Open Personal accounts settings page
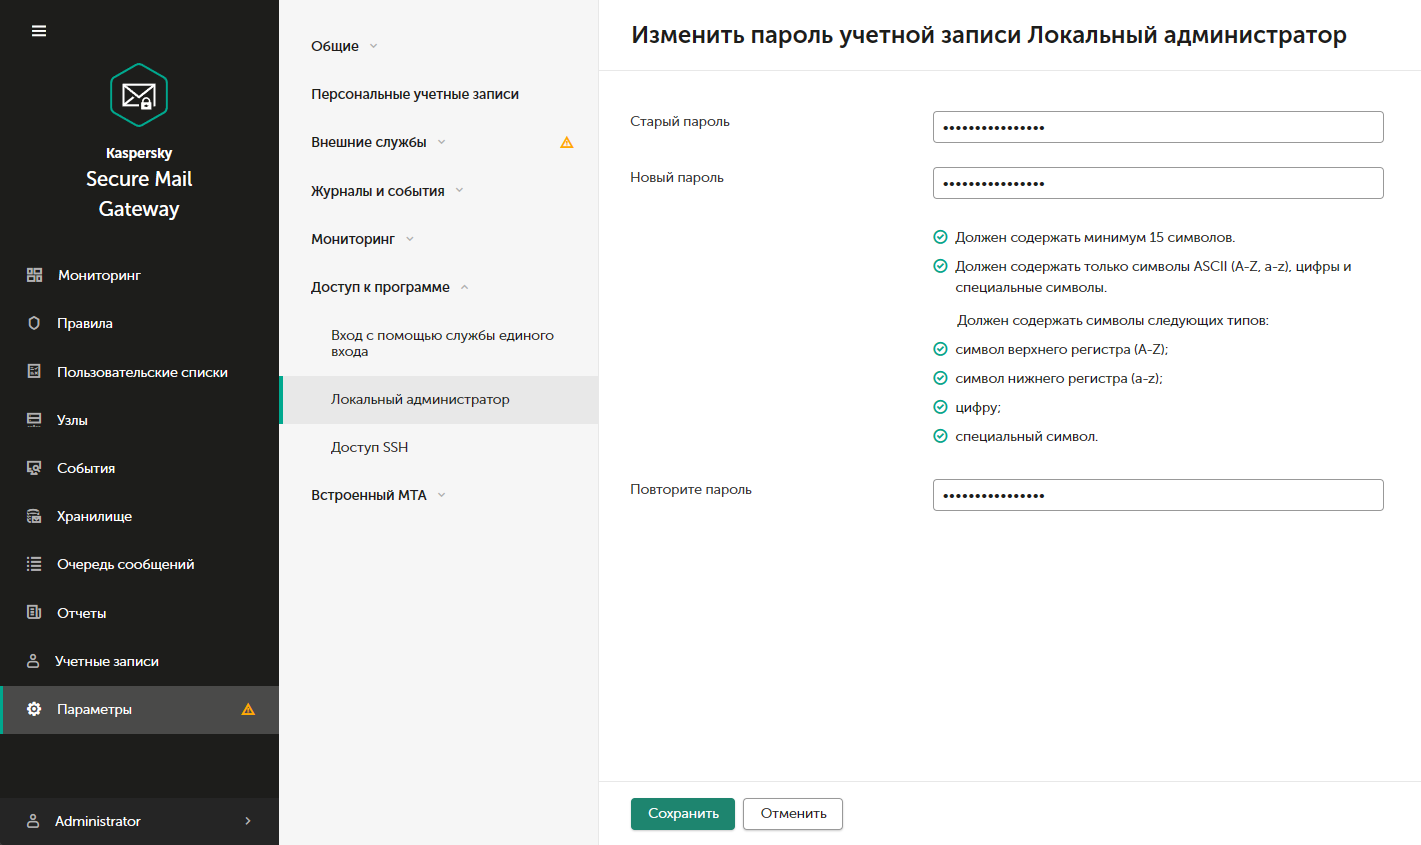The height and width of the screenshot is (845, 1421). click(414, 94)
